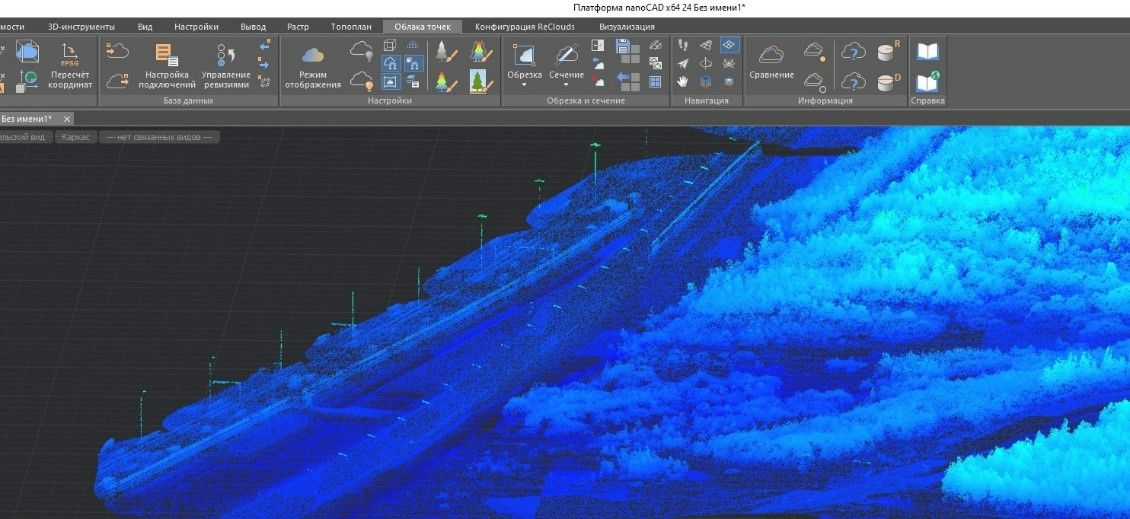Close the Без имени1 document tab
Image resolution: width=1130 pixels, height=519 pixels.
(x=67, y=119)
